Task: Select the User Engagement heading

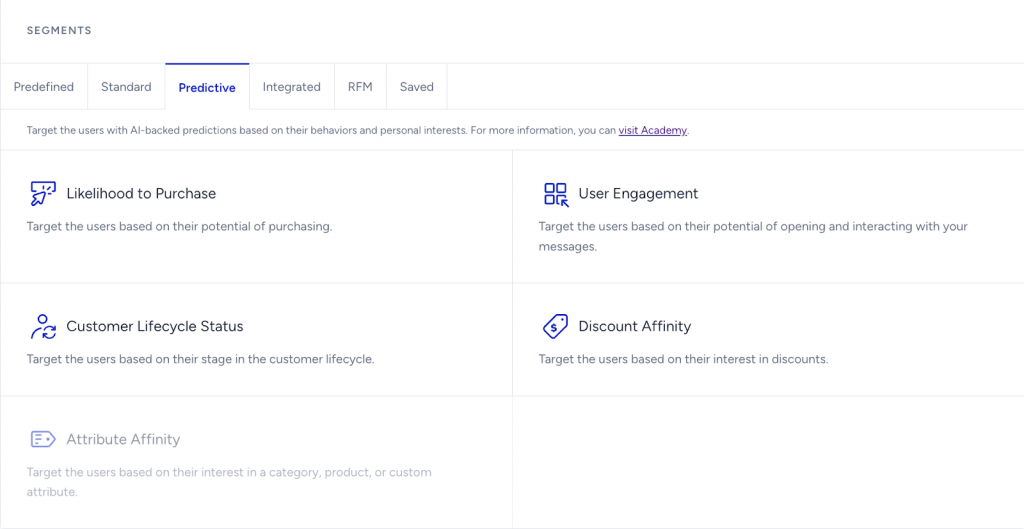Action: (x=638, y=193)
